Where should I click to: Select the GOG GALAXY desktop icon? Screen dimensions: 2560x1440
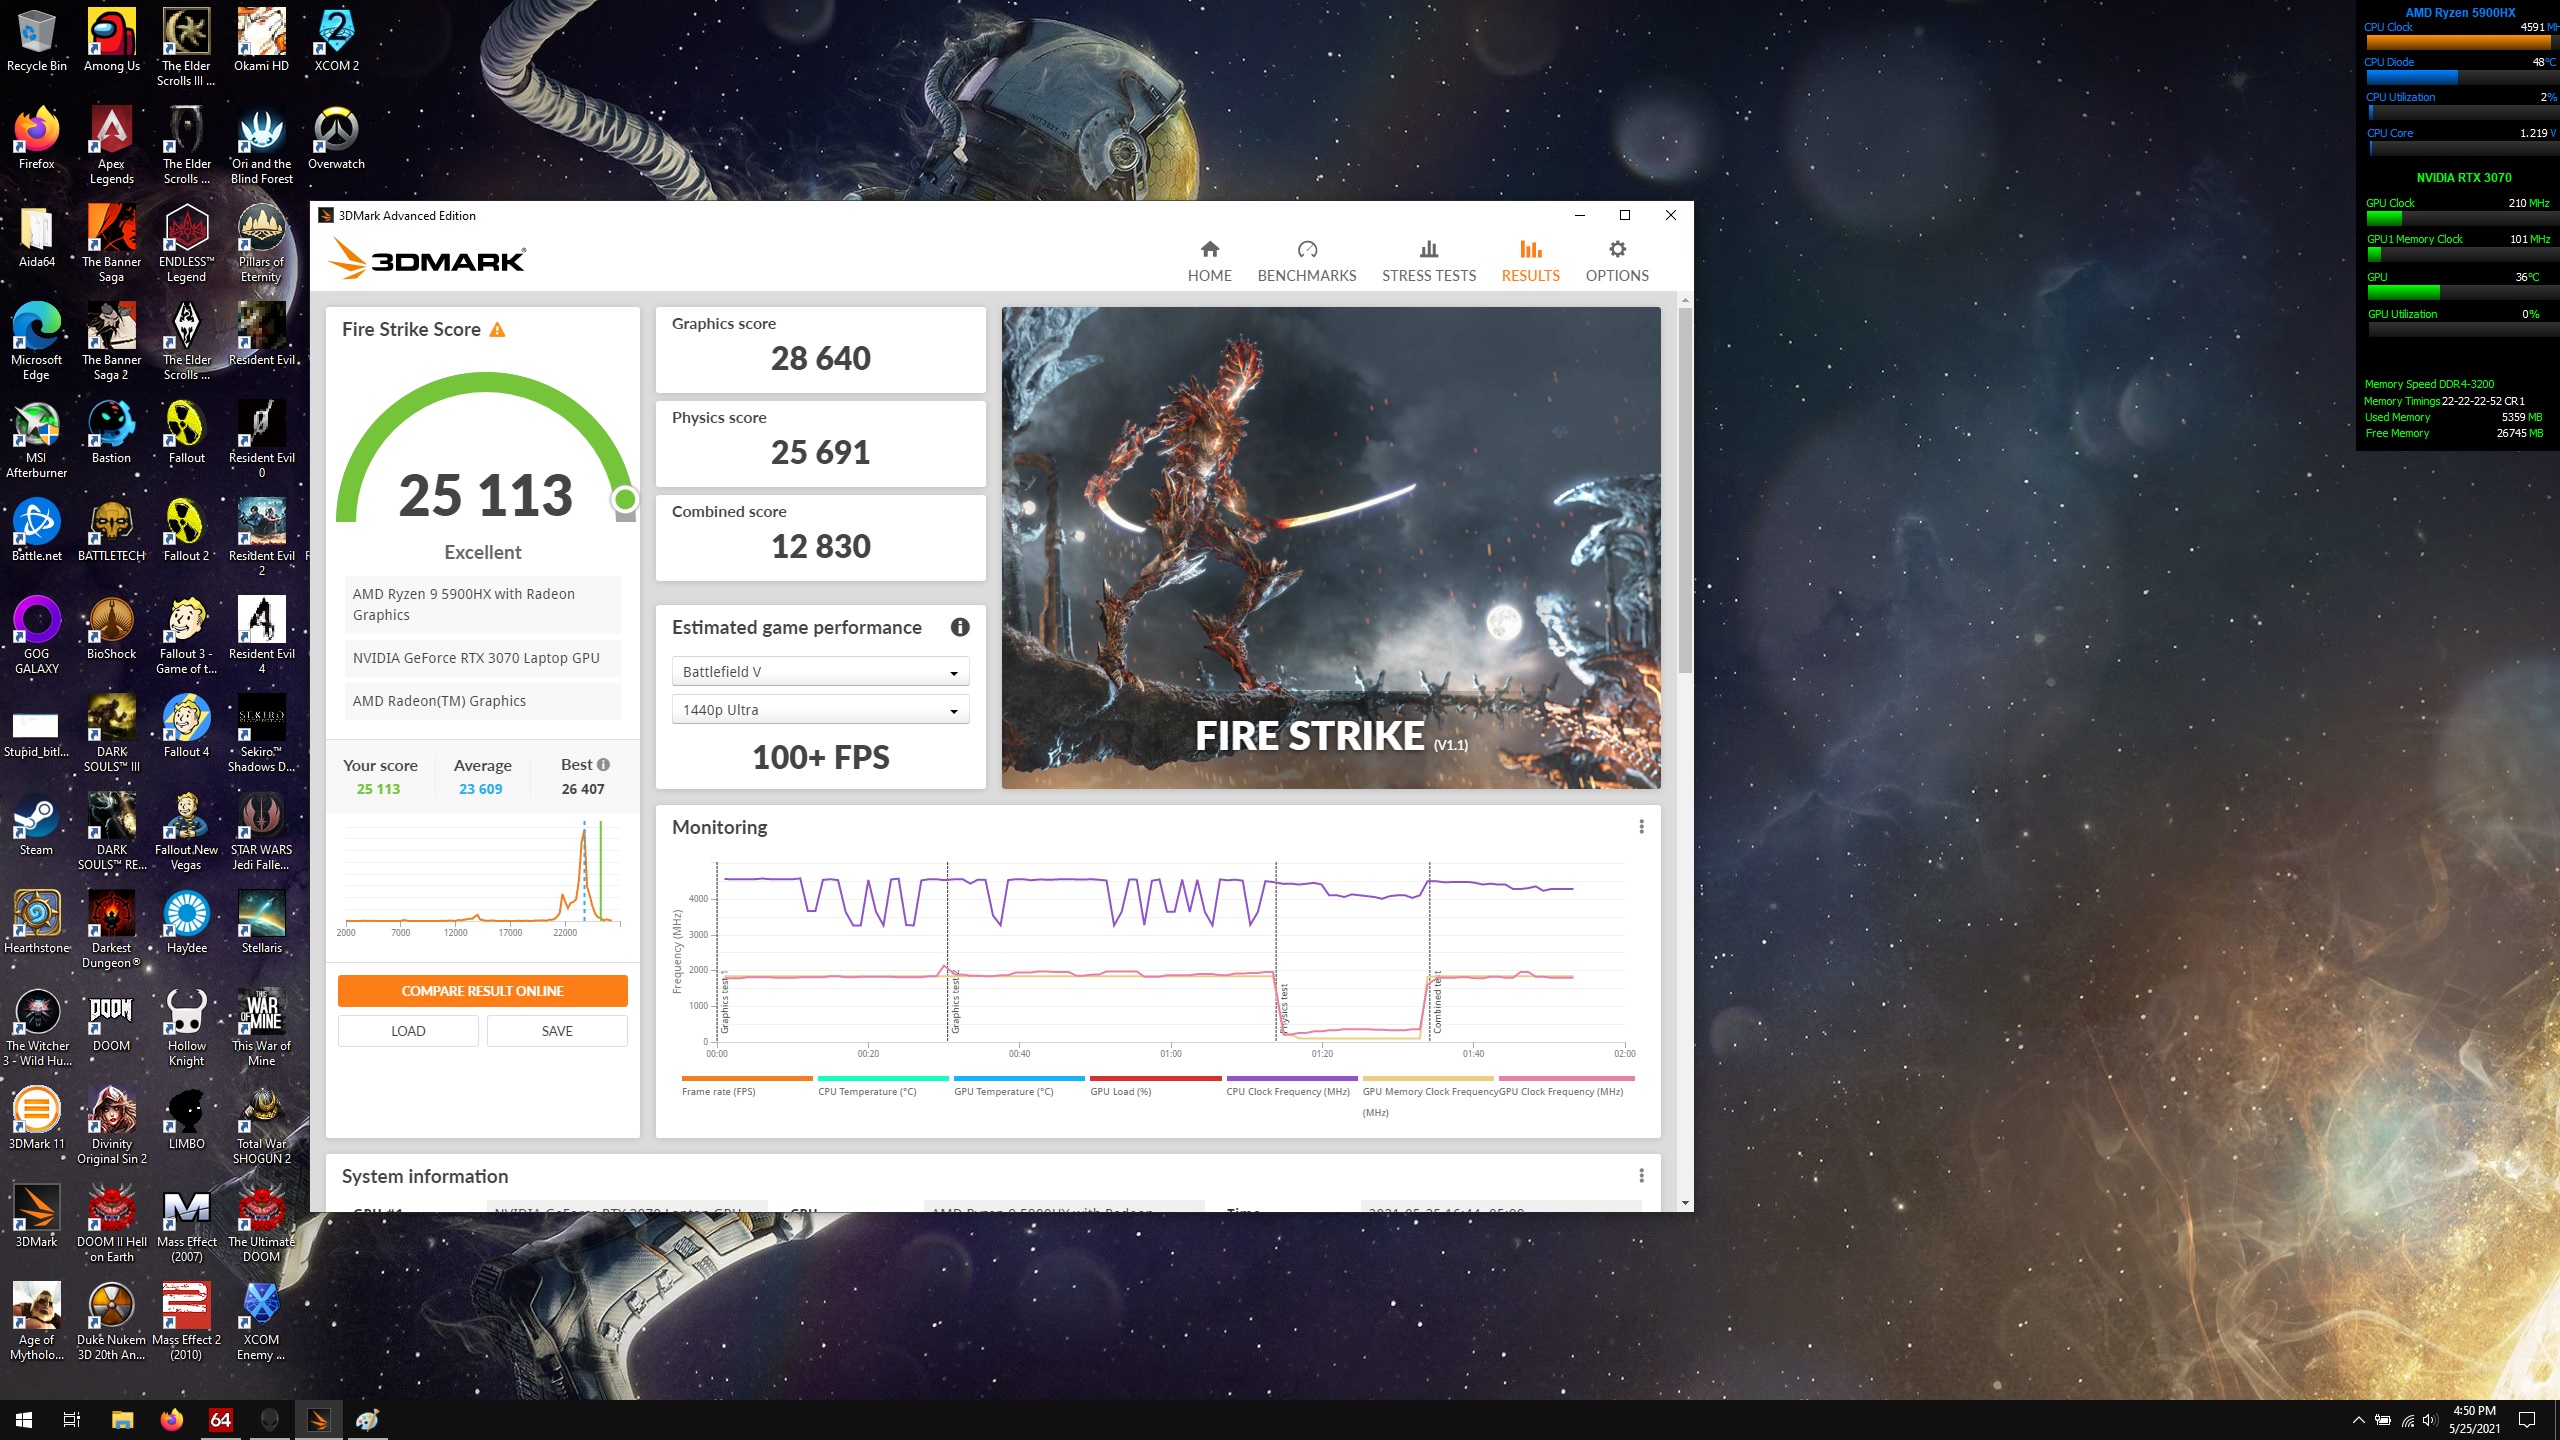pos(37,636)
